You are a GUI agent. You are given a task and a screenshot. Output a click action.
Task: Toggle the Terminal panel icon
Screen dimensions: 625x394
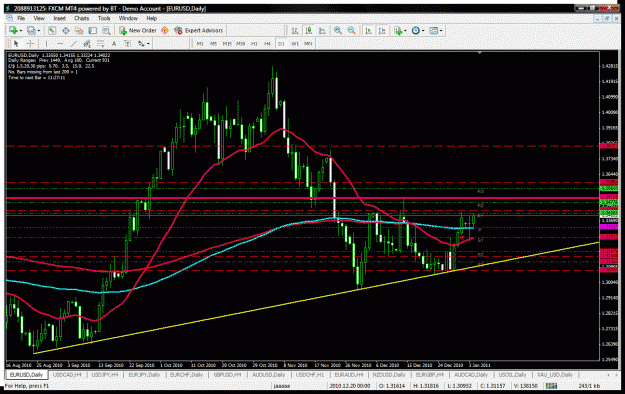pos(92,30)
